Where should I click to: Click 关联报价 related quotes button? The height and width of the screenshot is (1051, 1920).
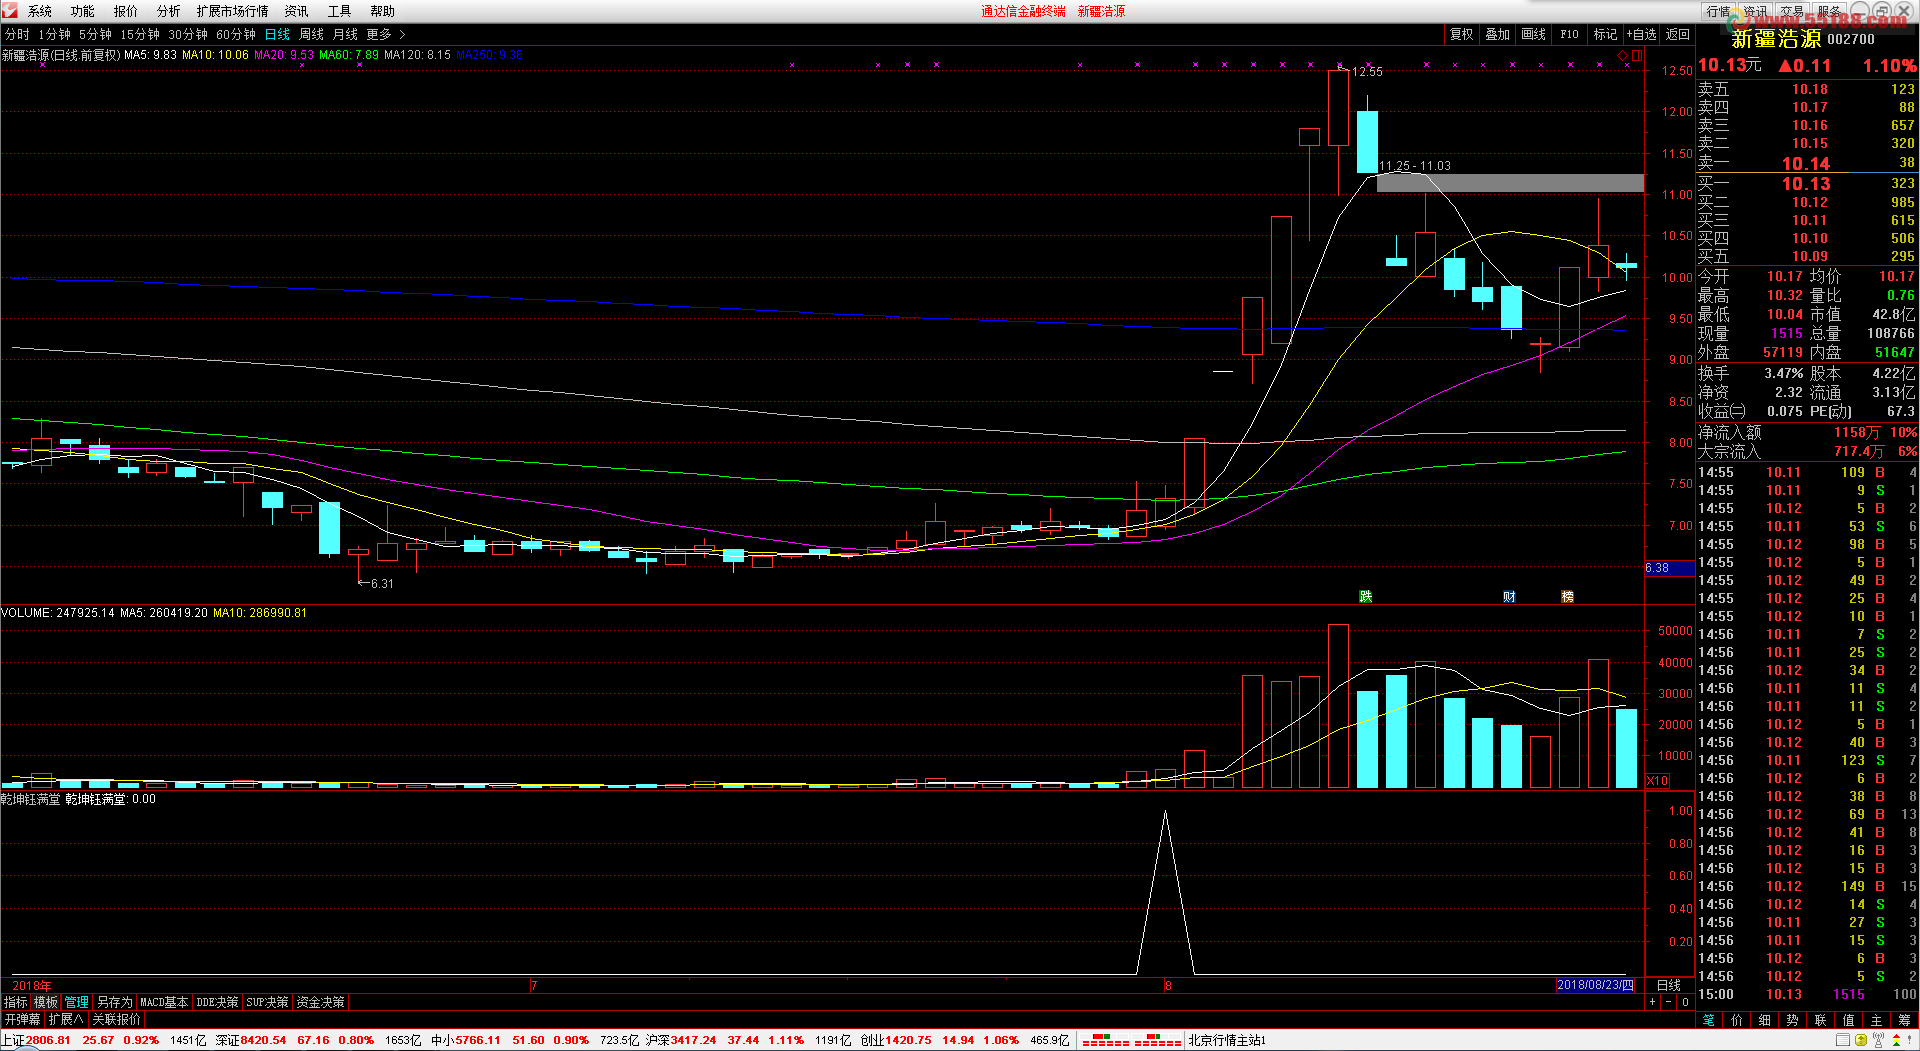[x=117, y=1020]
